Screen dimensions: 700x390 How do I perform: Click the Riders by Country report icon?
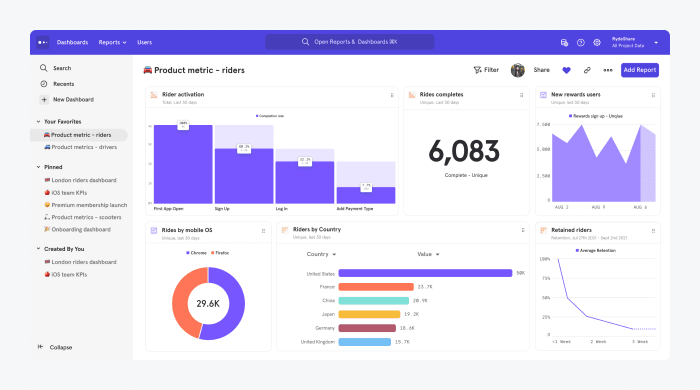tap(285, 230)
